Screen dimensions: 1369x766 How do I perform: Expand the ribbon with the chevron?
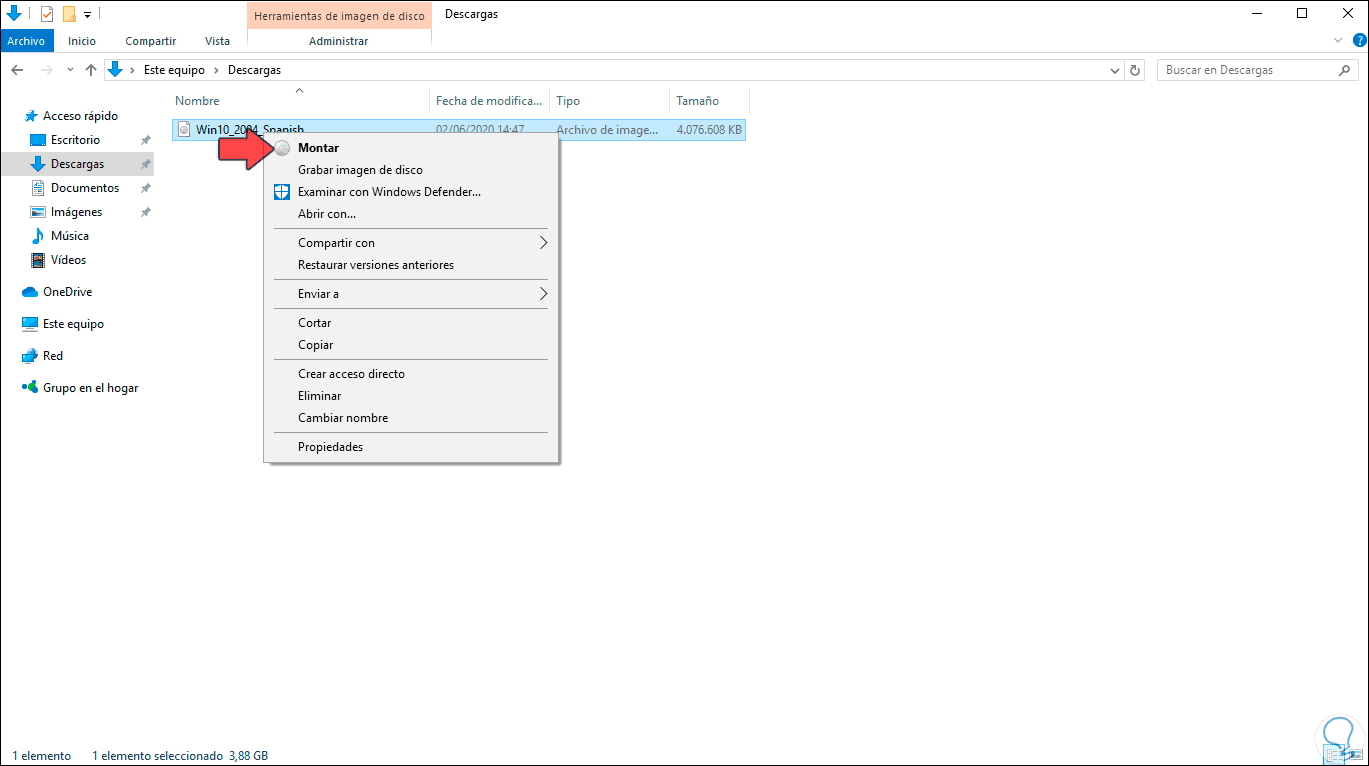coord(1339,41)
